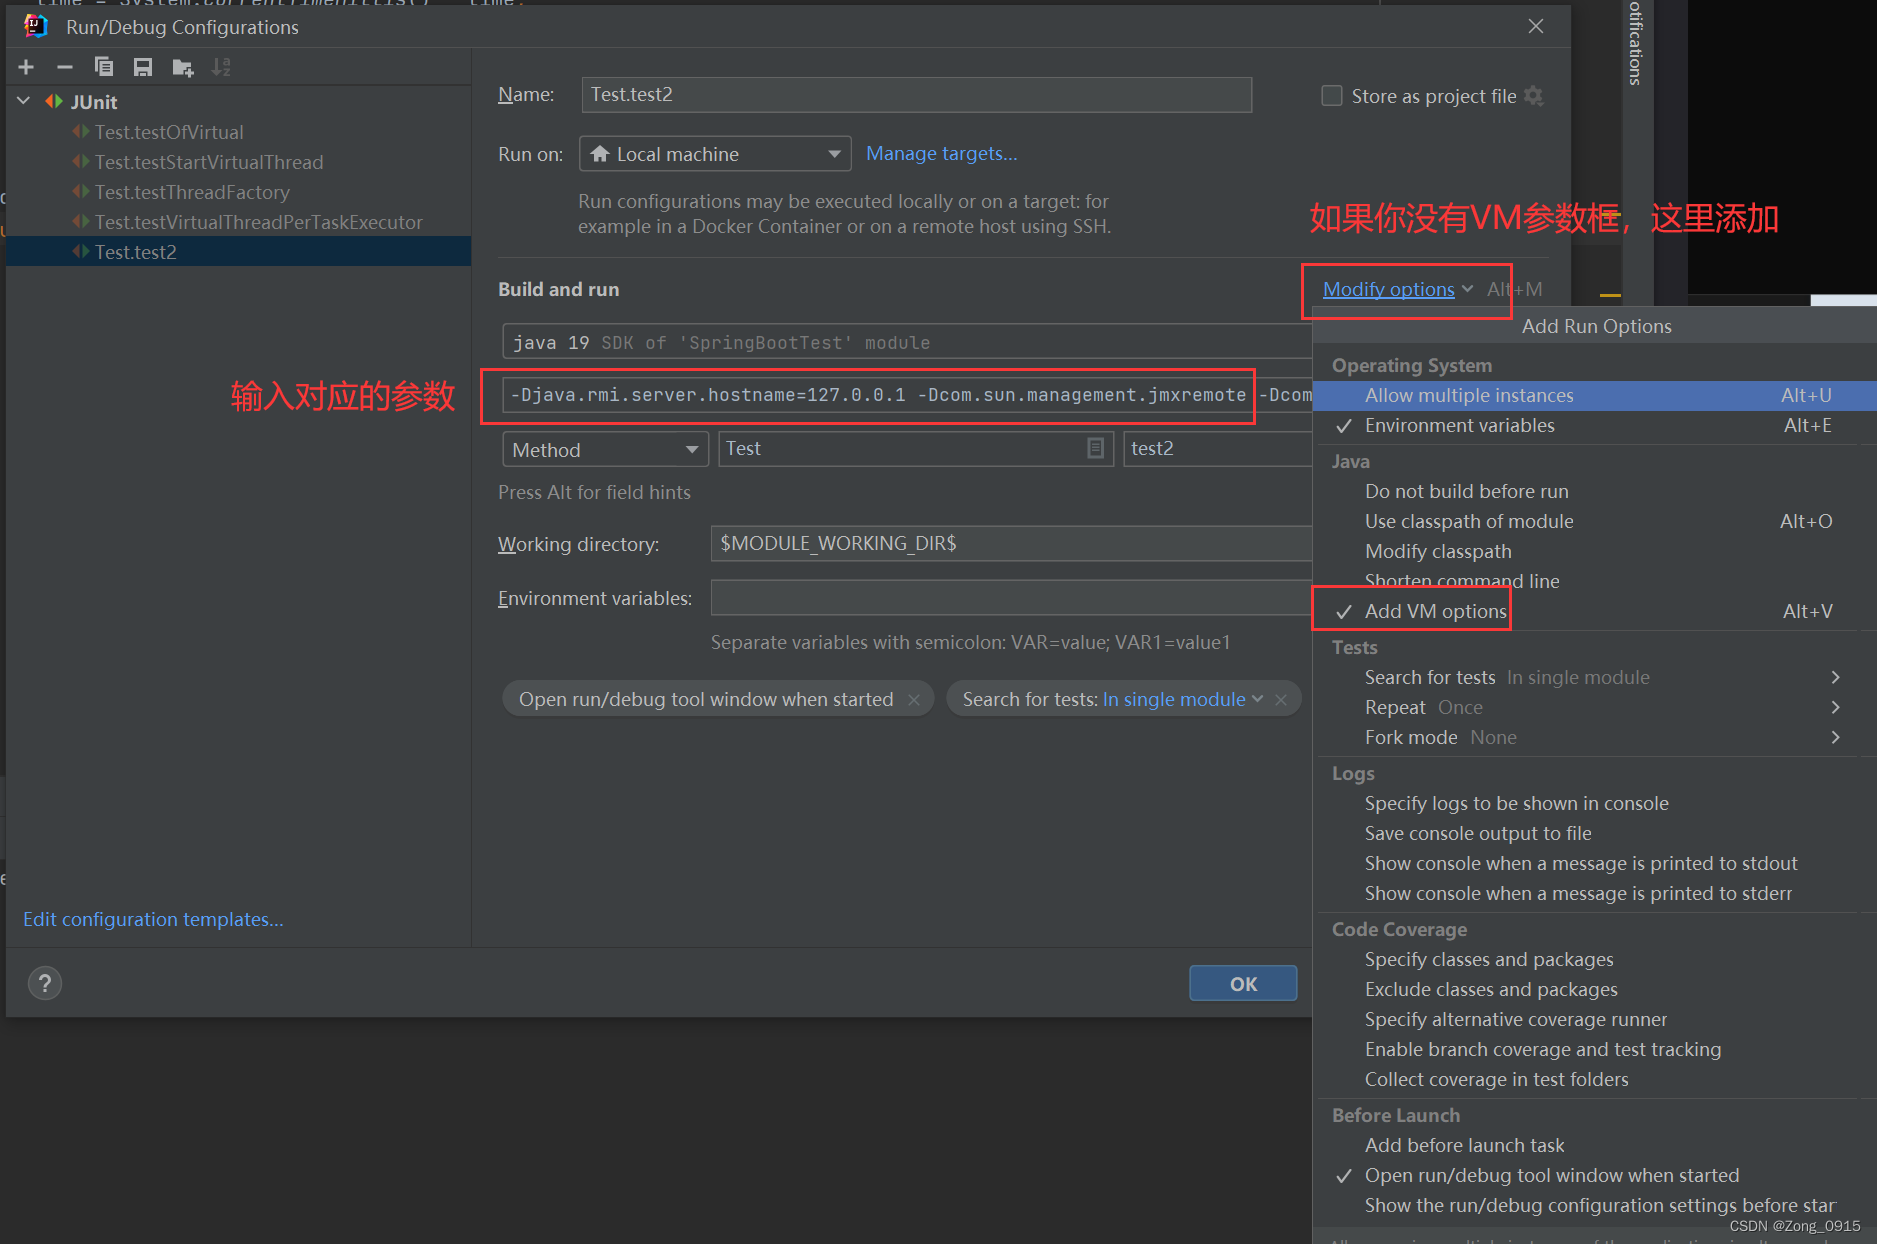1877x1244 pixels.
Task: Click the Working directory field
Action: pos(1011,543)
